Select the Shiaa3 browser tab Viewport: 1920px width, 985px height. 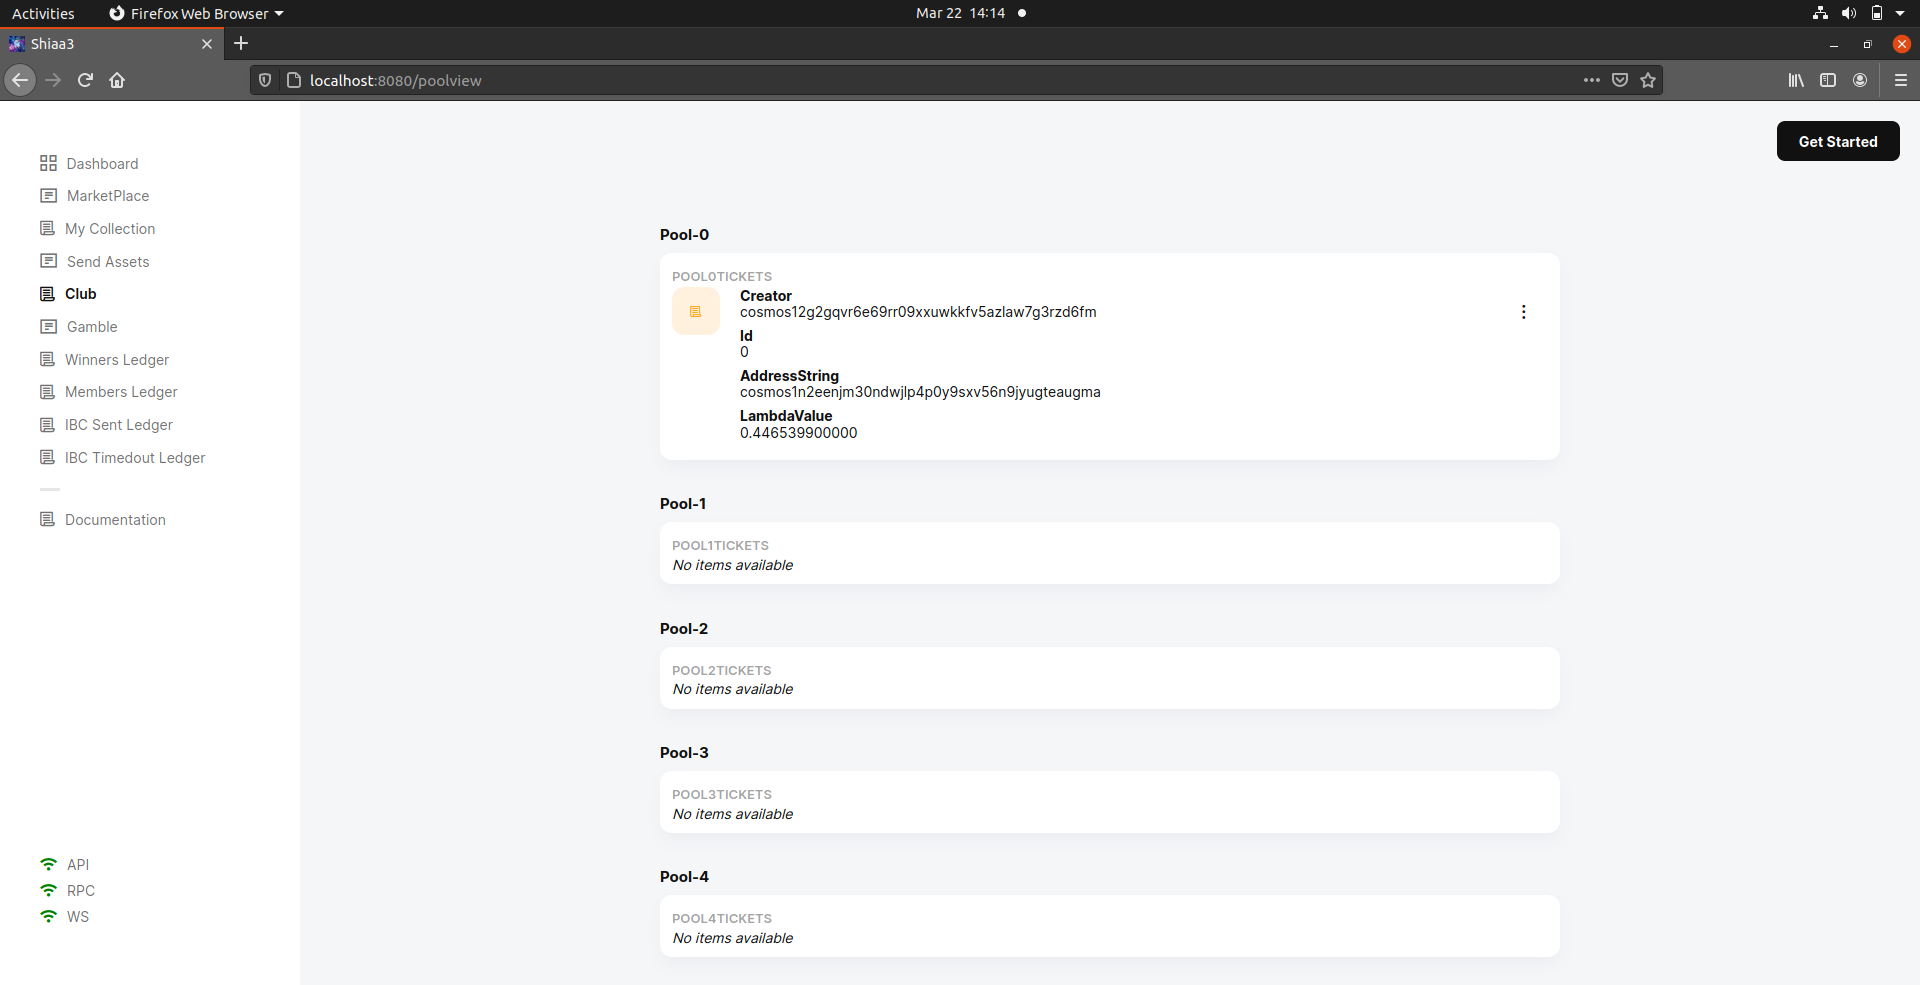(x=110, y=43)
